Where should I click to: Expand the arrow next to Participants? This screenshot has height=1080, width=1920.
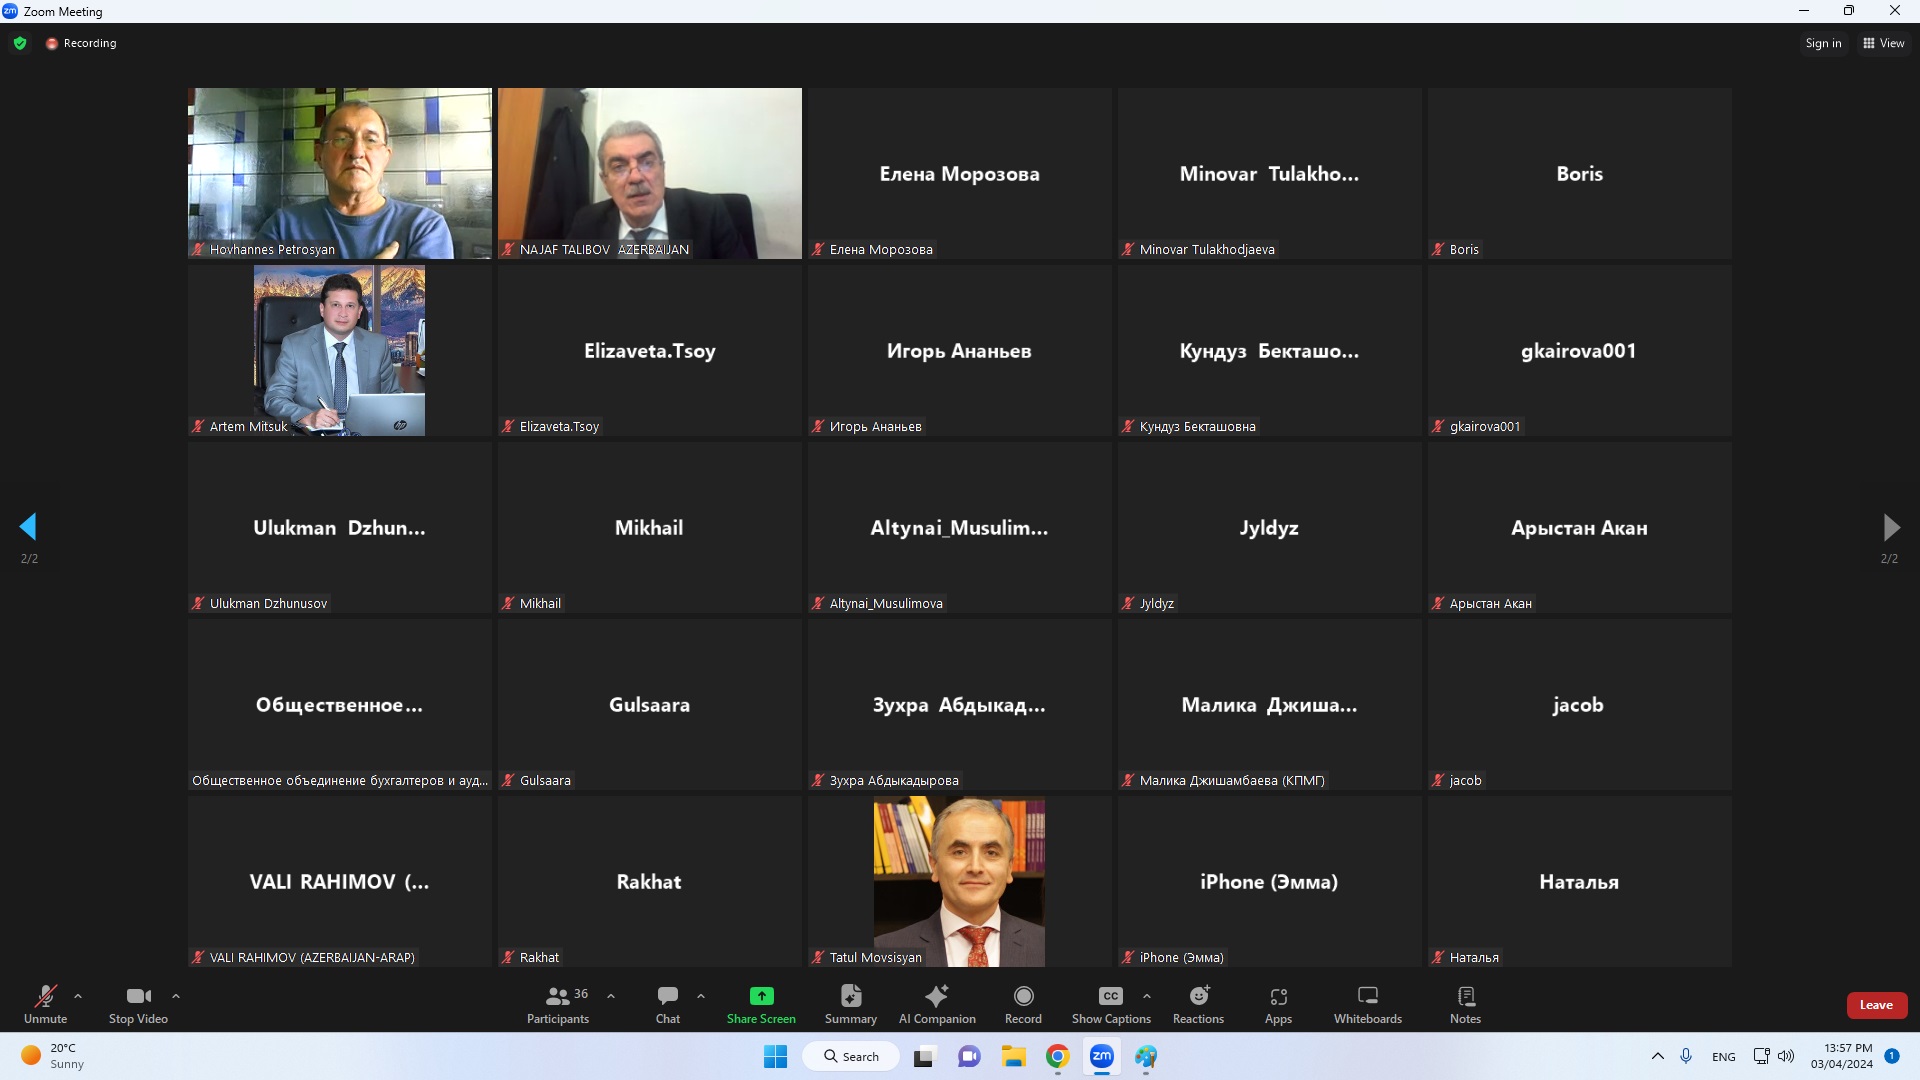611,996
